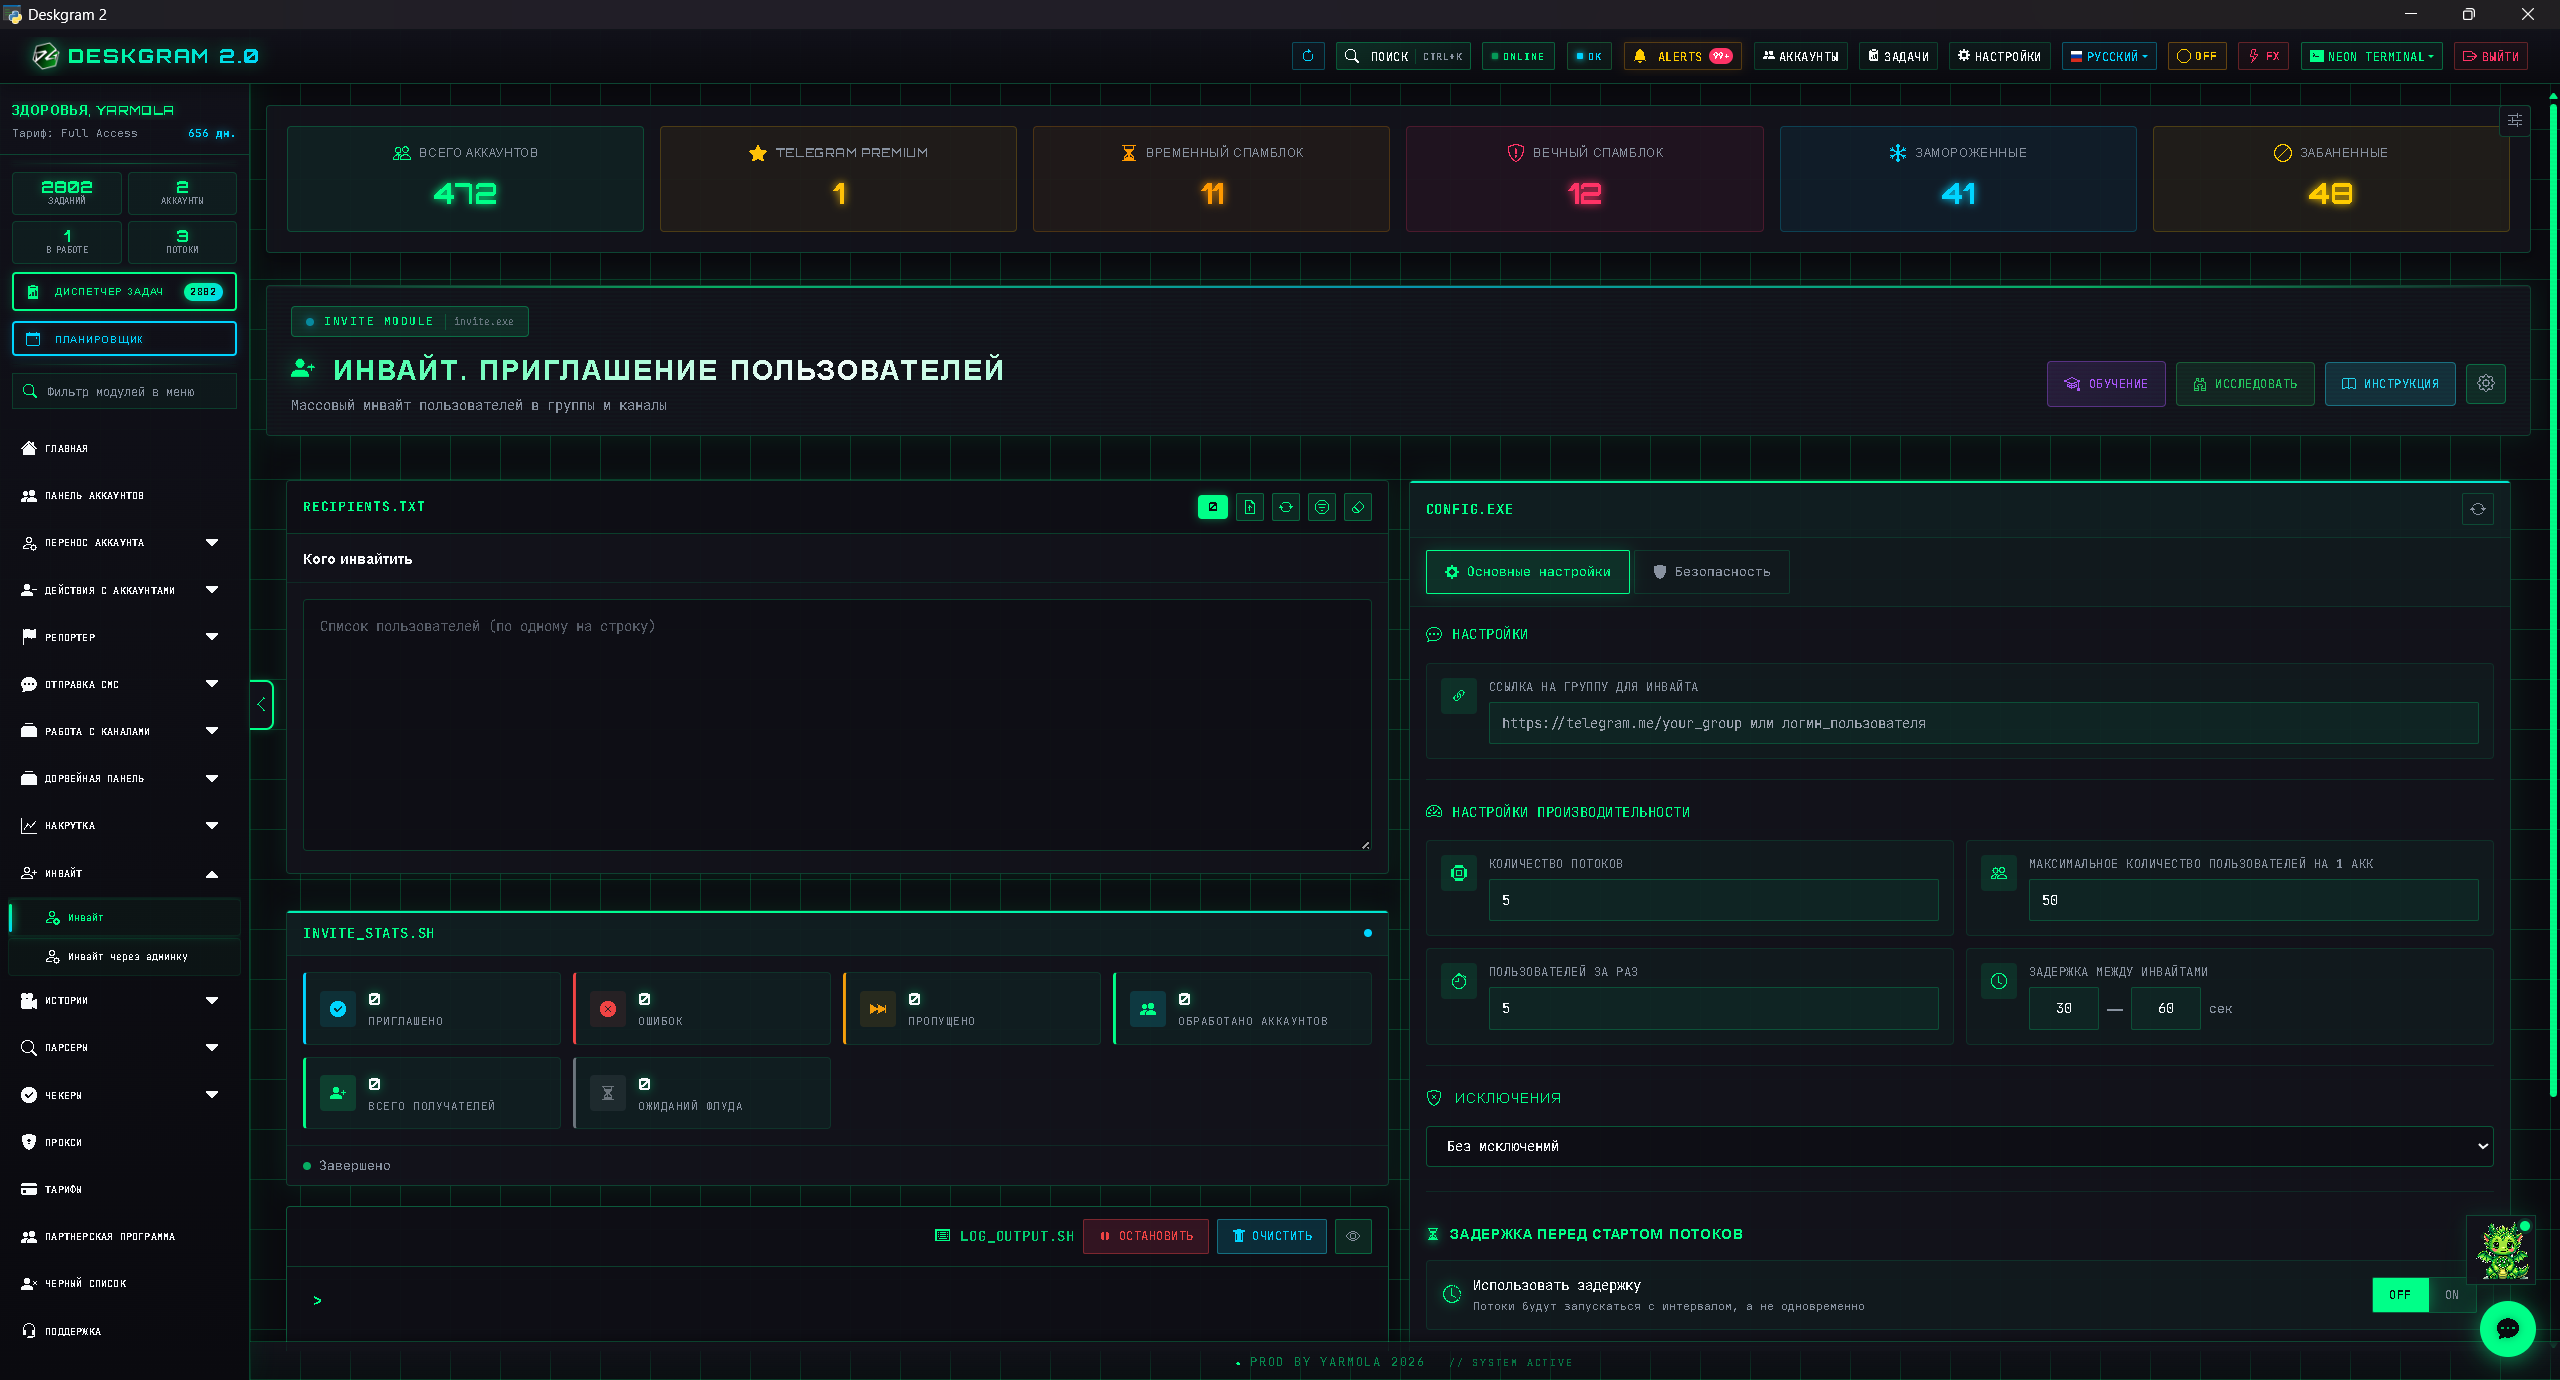The width and height of the screenshot is (2560, 1380).
Task: Open the Без исключений exclusions dropdown
Action: (1959, 1146)
